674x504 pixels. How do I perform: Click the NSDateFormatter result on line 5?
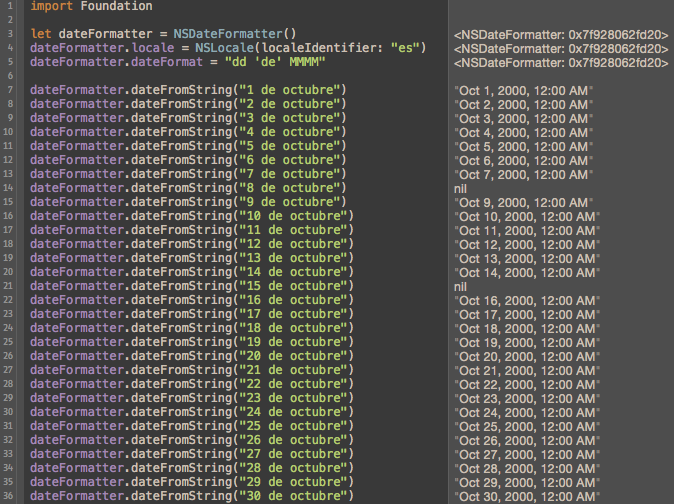[x=561, y=63]
